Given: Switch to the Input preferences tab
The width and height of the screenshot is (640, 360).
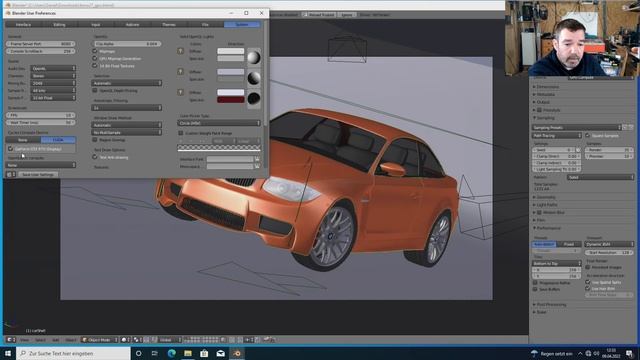Looking at the screenshot, I should 96,24.
